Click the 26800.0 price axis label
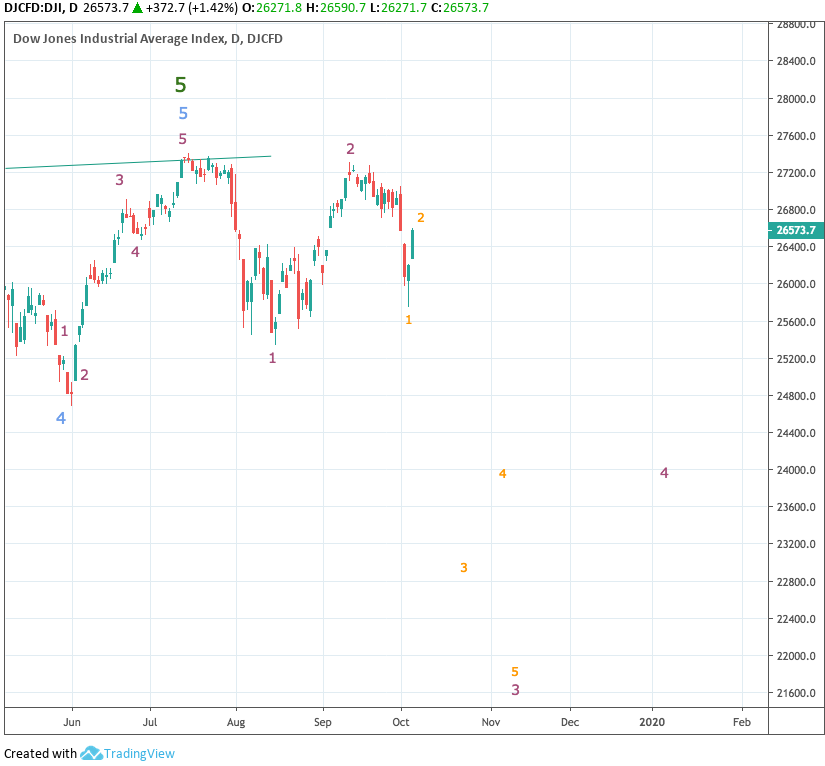The width and height of the screenshot is (825, 766). coord(797,210)
